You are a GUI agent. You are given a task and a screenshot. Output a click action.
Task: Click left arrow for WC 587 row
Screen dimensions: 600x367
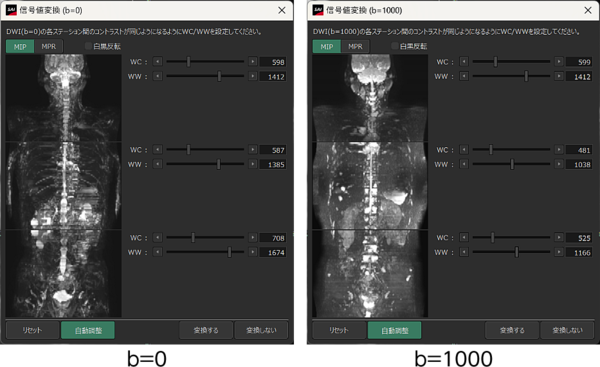click(x=157, y=149)
